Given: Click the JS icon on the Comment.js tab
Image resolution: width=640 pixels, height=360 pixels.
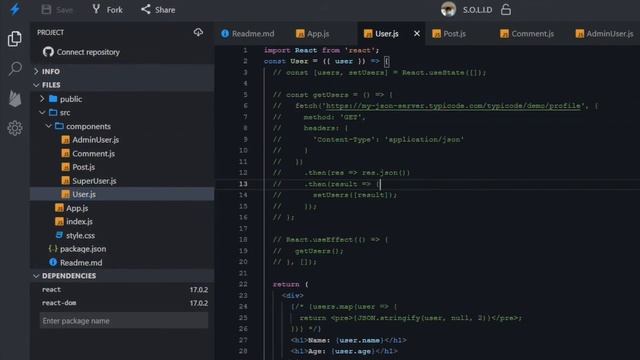Looking at the screenshot, I should [504, 33].
